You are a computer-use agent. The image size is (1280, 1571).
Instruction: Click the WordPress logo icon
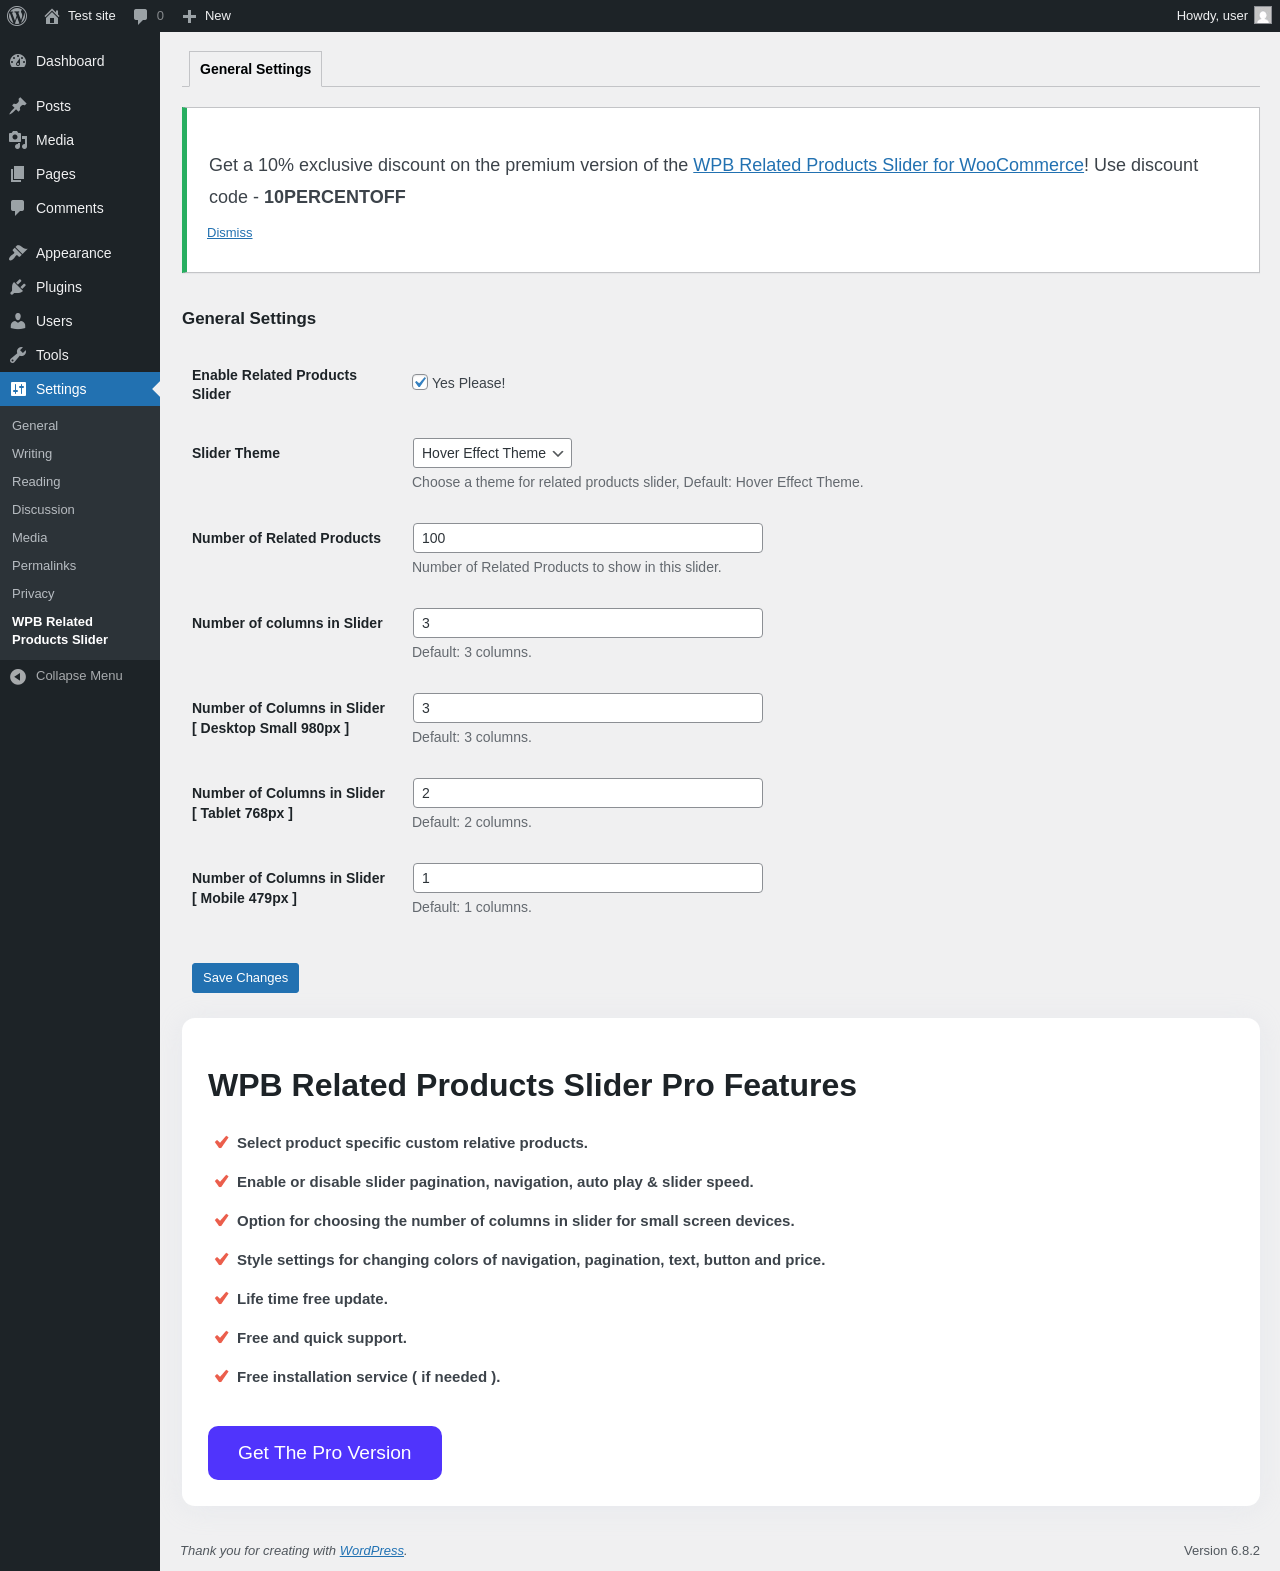click(17, 16)
